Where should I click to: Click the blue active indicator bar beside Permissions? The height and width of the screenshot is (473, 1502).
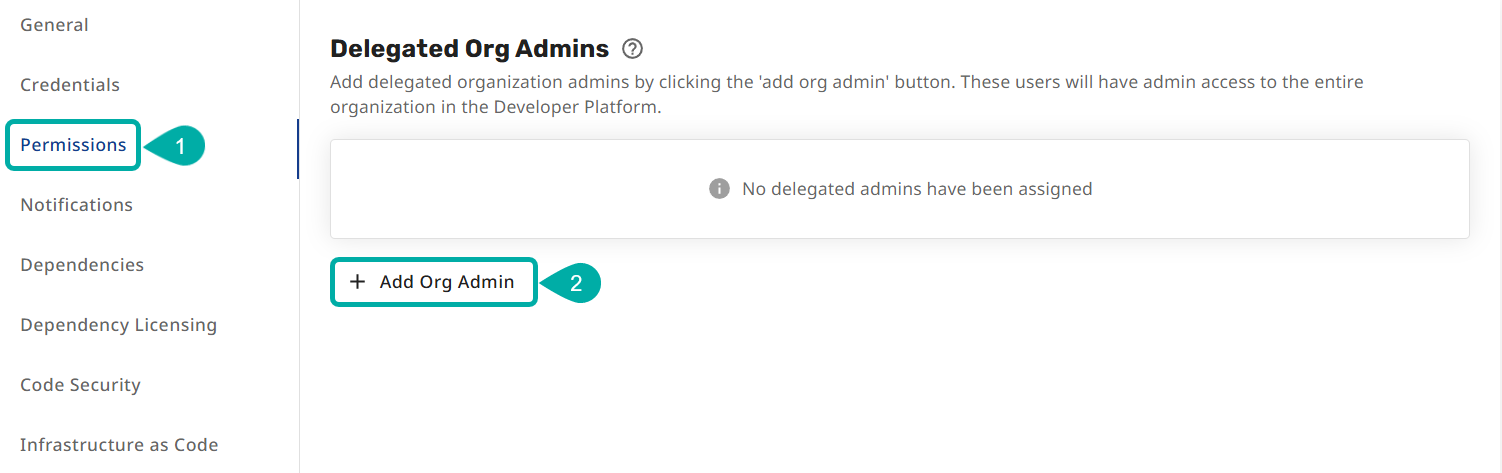point(298,149)
